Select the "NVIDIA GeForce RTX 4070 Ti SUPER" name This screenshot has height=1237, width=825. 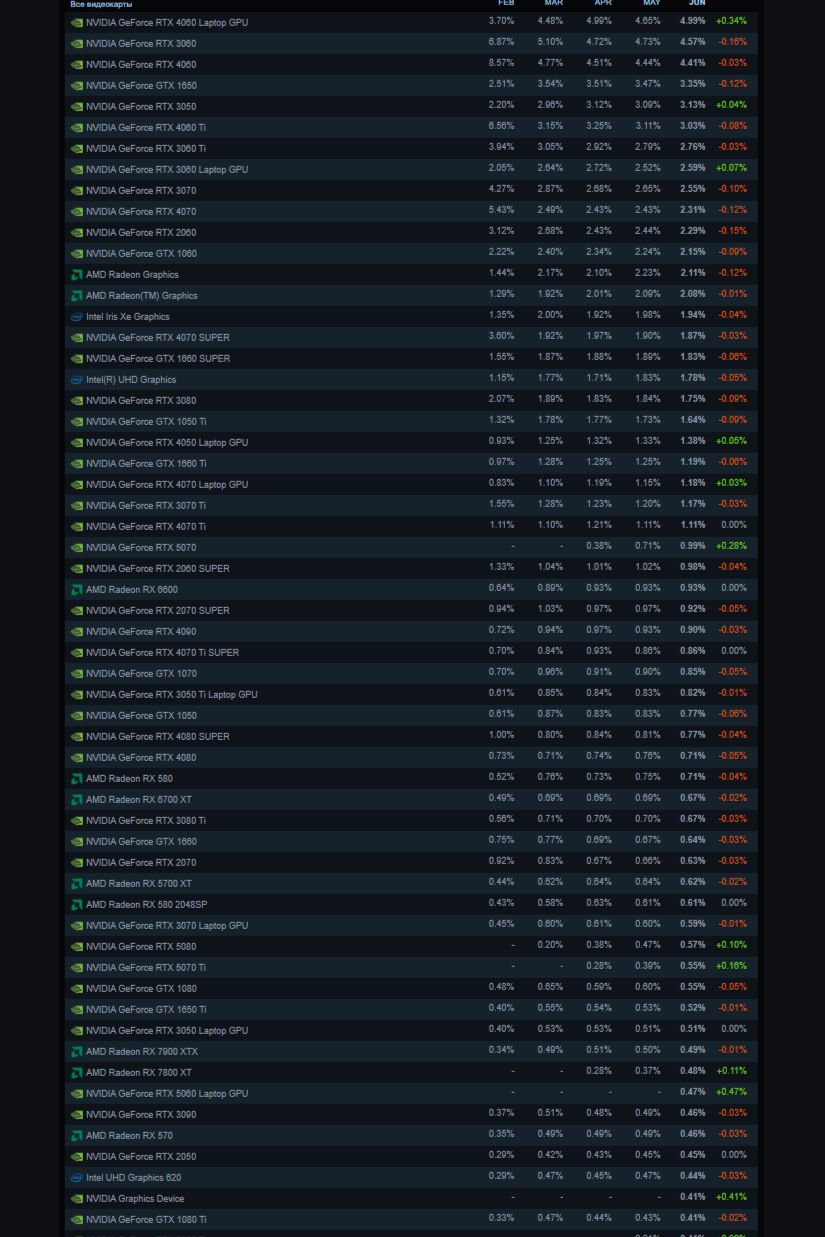[x=162, y=652]
